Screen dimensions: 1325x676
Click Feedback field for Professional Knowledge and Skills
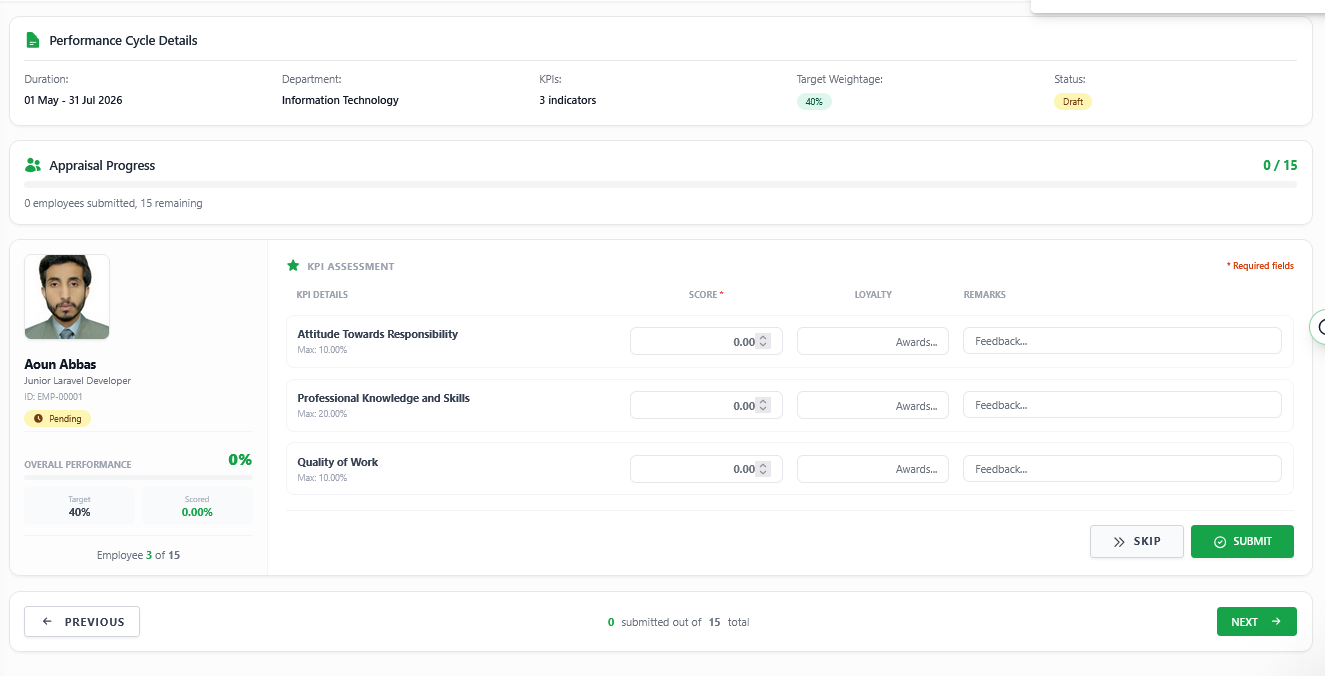(x=1122, y=405)
